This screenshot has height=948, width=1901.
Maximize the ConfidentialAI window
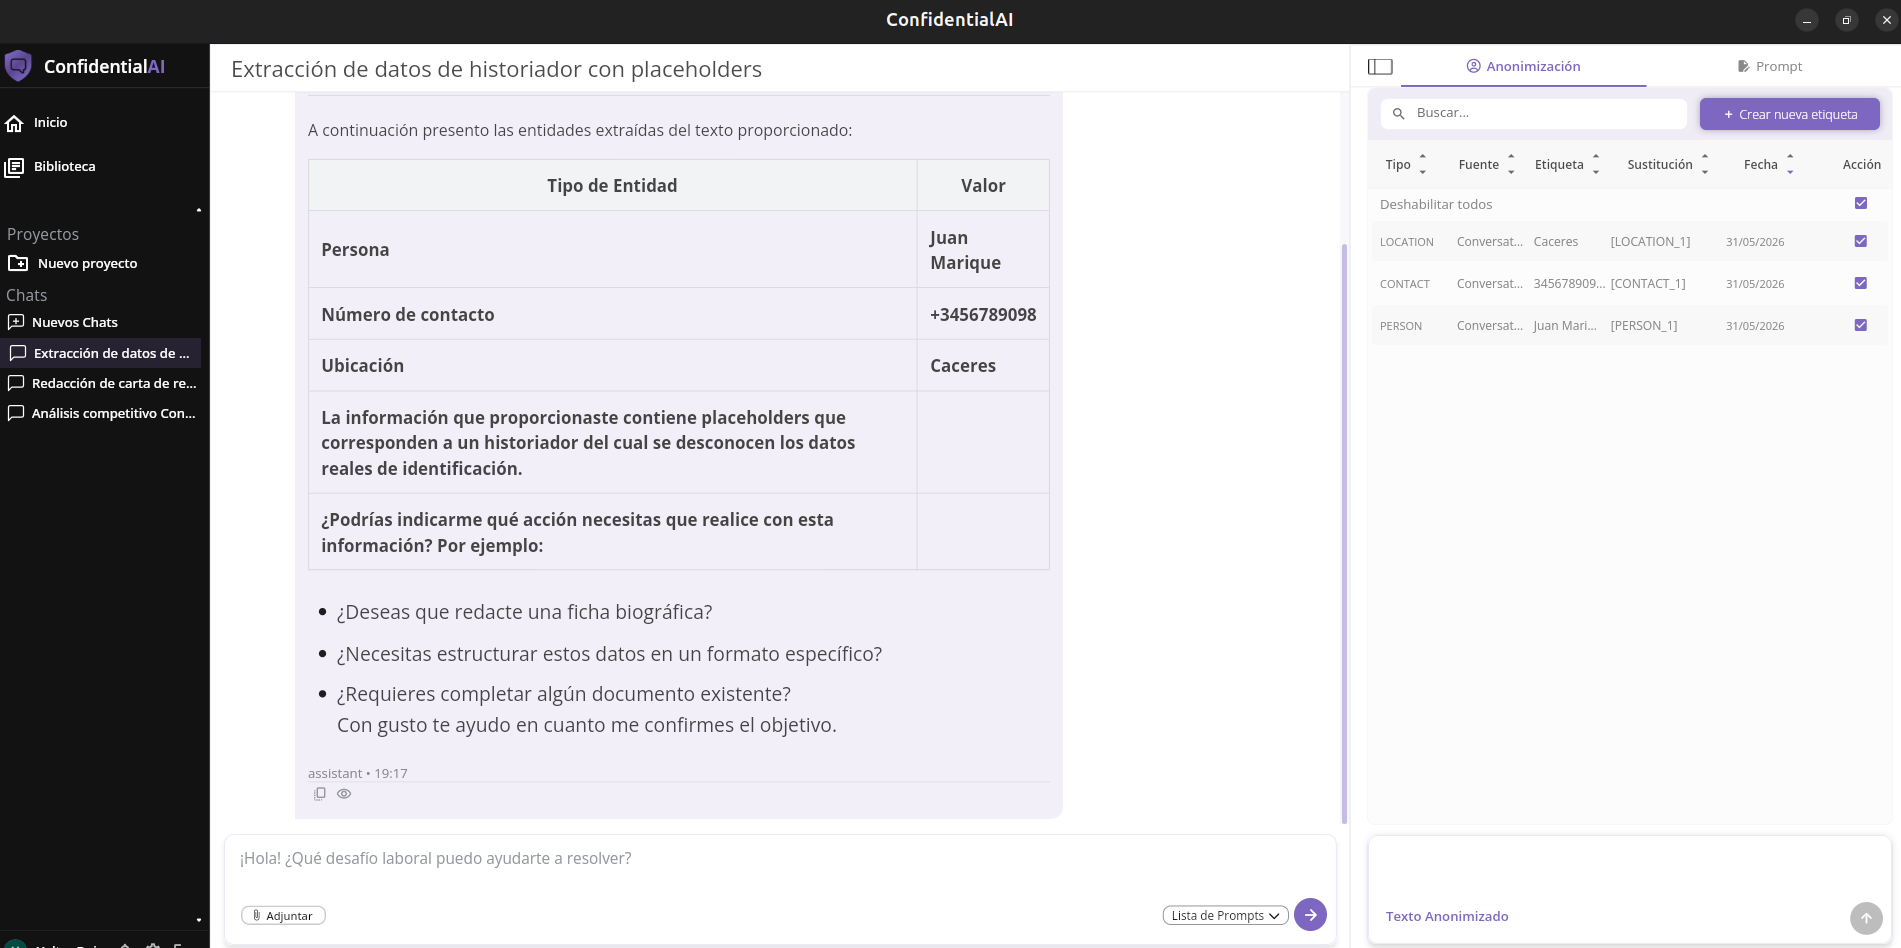[1847, 21]
